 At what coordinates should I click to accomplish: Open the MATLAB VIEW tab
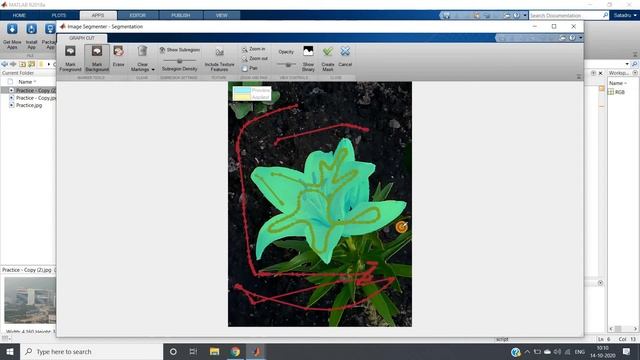pos(222,16)
